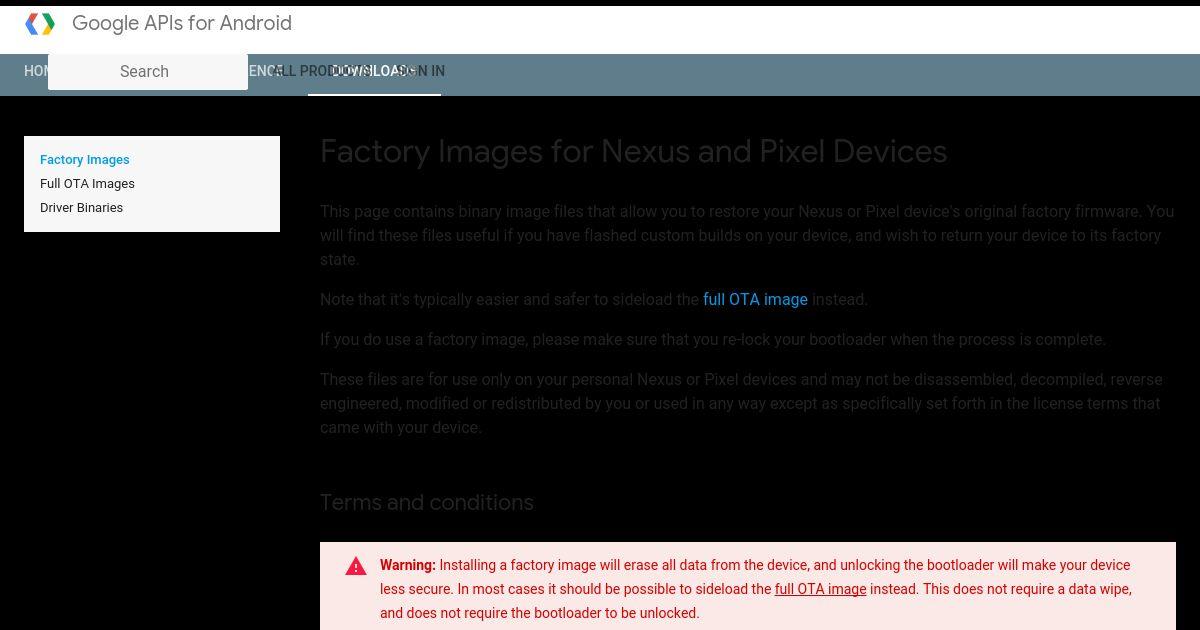Switch to the DOWNLOADS tab
The height and width of the screenshot is (630, 1200).
(x=374, y=71)
